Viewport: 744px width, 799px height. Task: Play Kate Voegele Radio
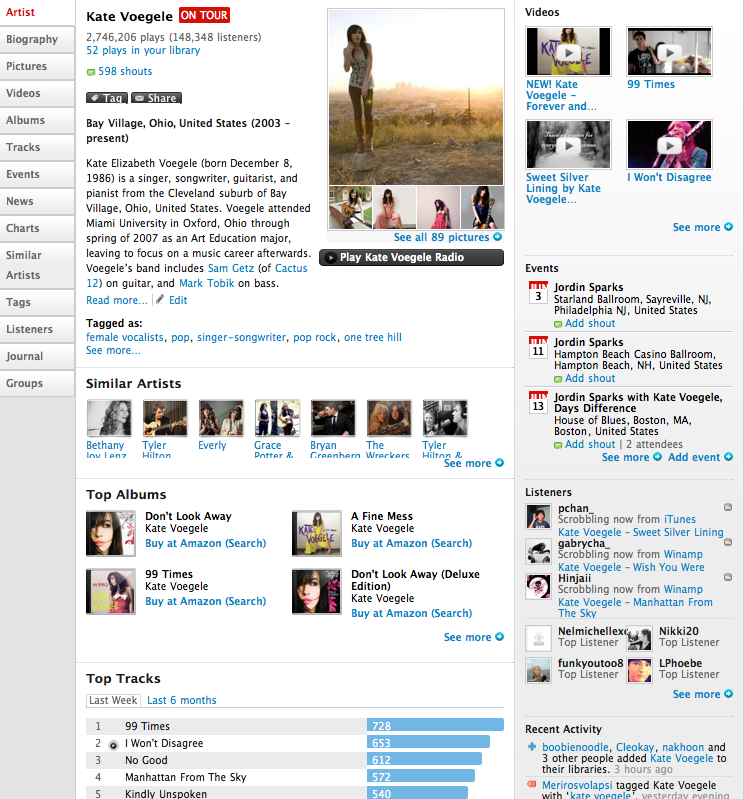click(411, 257)
